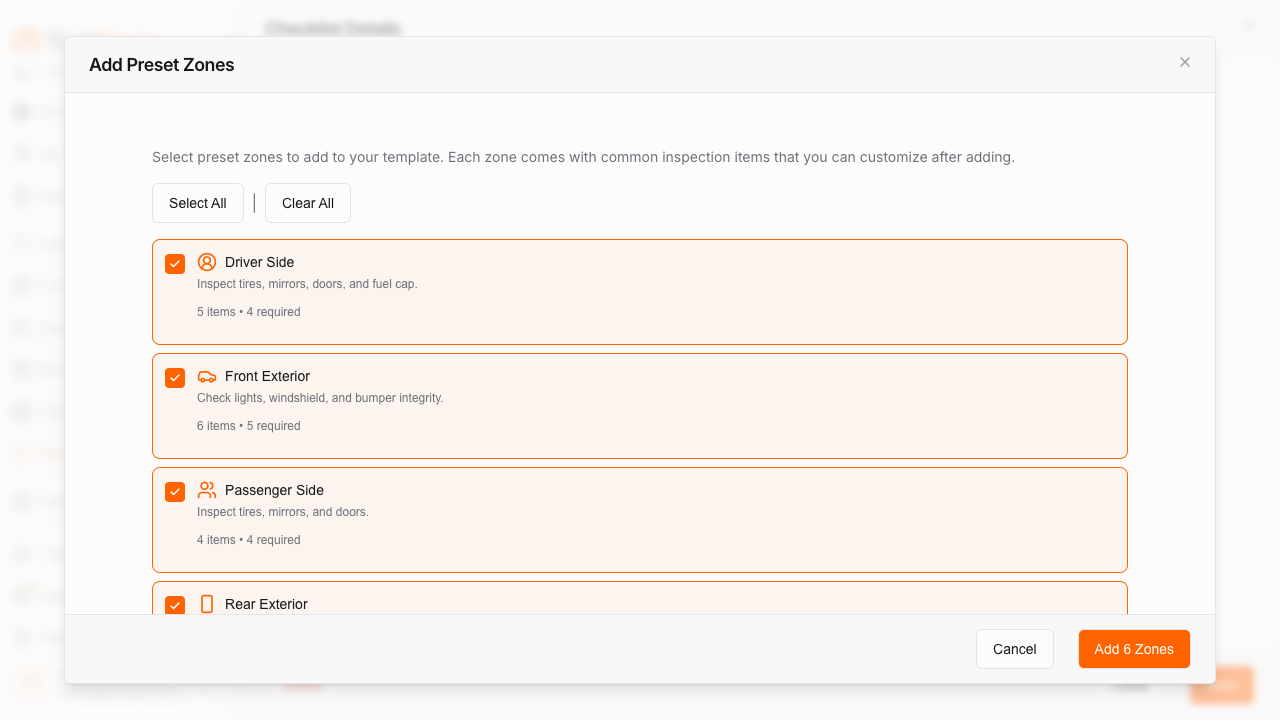Click the "6 items • 5 required" text
Viewport: 1280px width, 720px height.
pyautogui.click(x=248, y=426)
